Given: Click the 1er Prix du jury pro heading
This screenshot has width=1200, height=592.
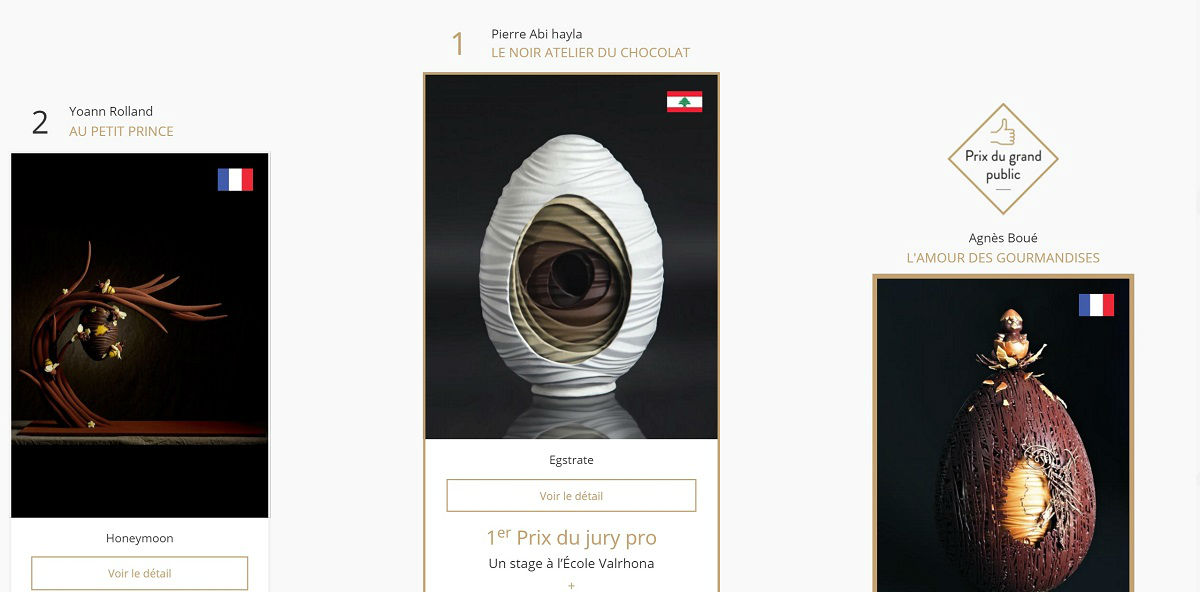Looking at the screenshot, I should coord(571,537).
